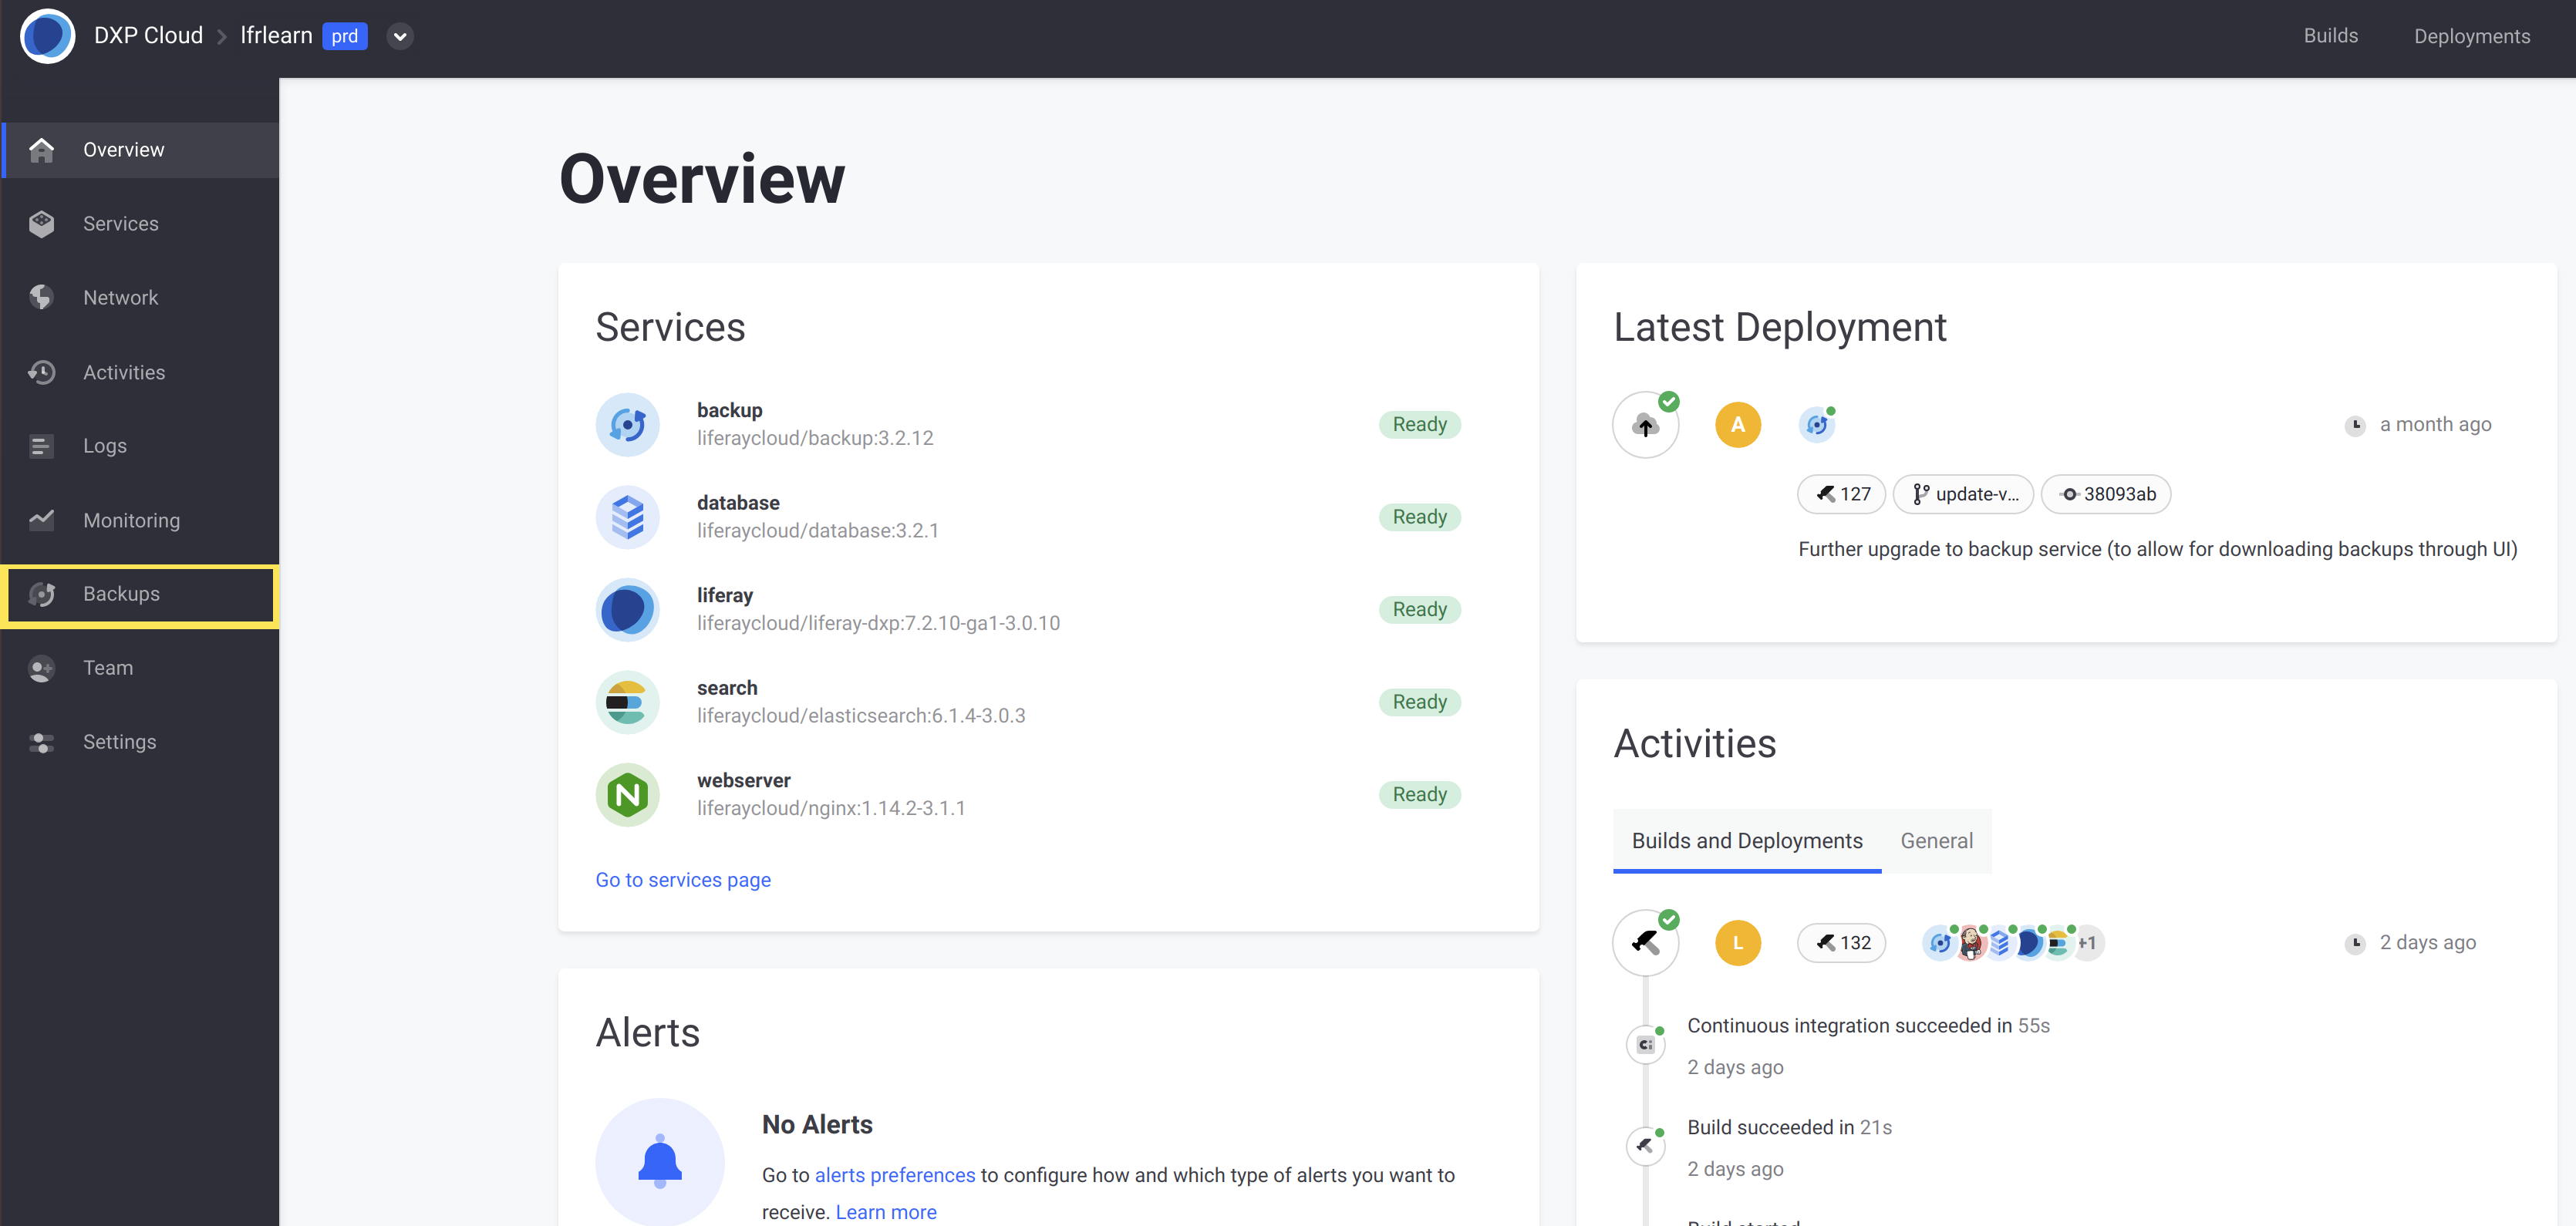The width and height of the screenshot is (2576, 1226).
Task: Toggle the search service Ready status
Action: pos(1416,702)
